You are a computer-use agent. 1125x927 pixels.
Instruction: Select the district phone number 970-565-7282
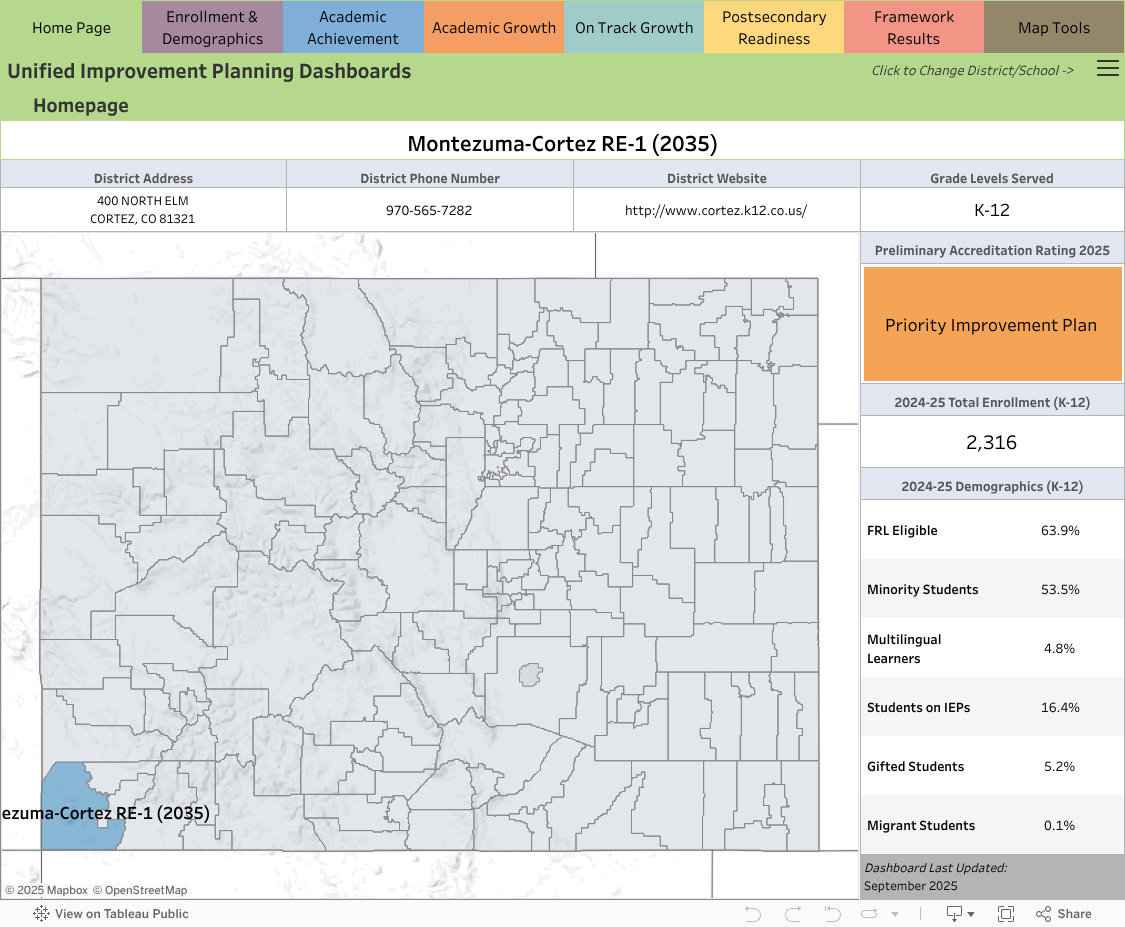429,210
